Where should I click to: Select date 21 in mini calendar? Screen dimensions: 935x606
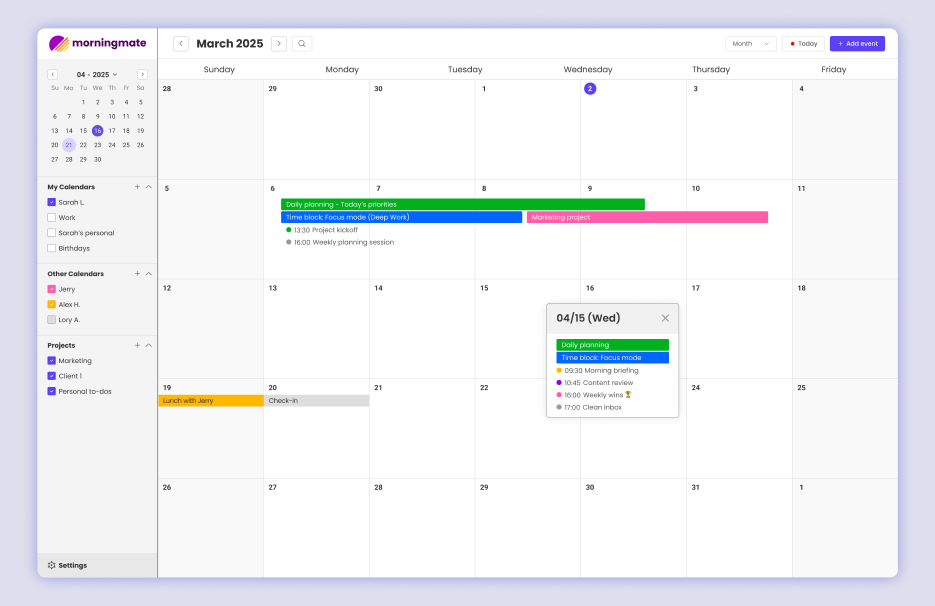pos(69,145)
